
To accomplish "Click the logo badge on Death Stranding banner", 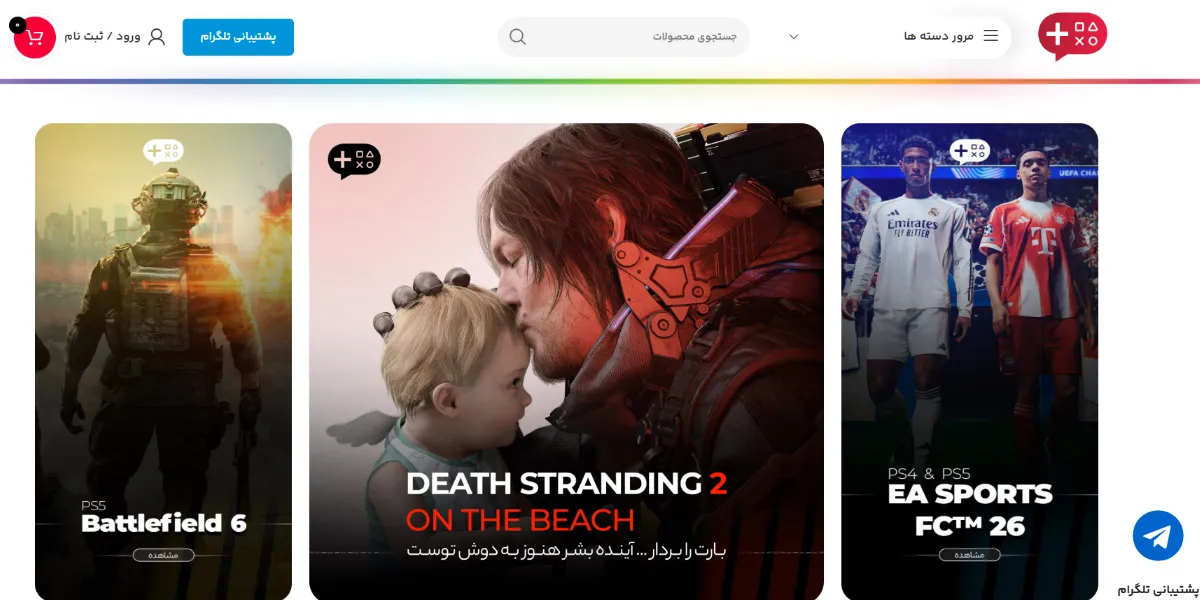I will (354, 160).
